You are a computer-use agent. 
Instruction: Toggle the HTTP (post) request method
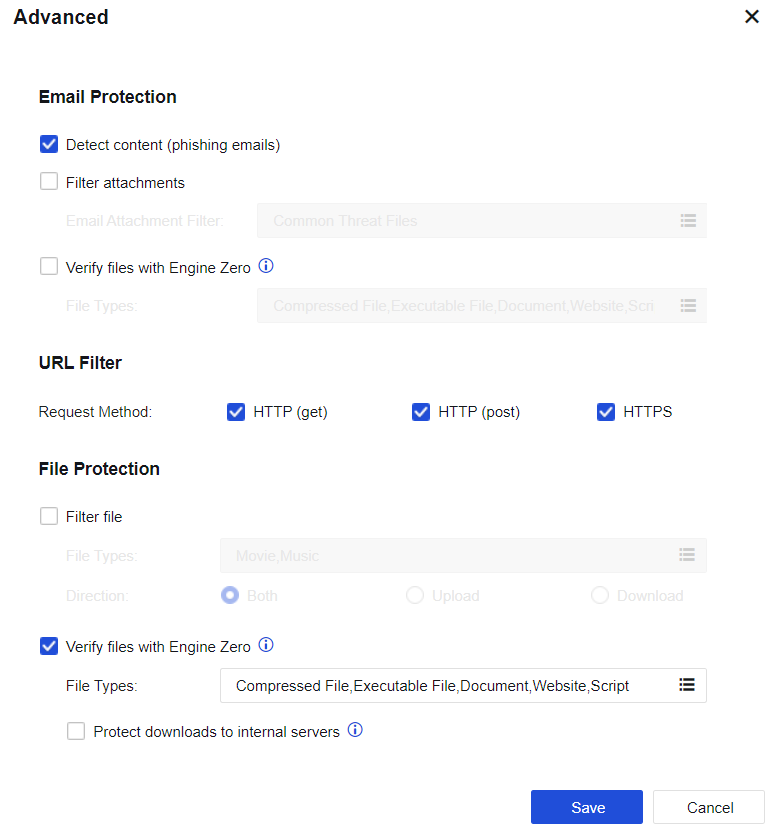pos(421,411)
